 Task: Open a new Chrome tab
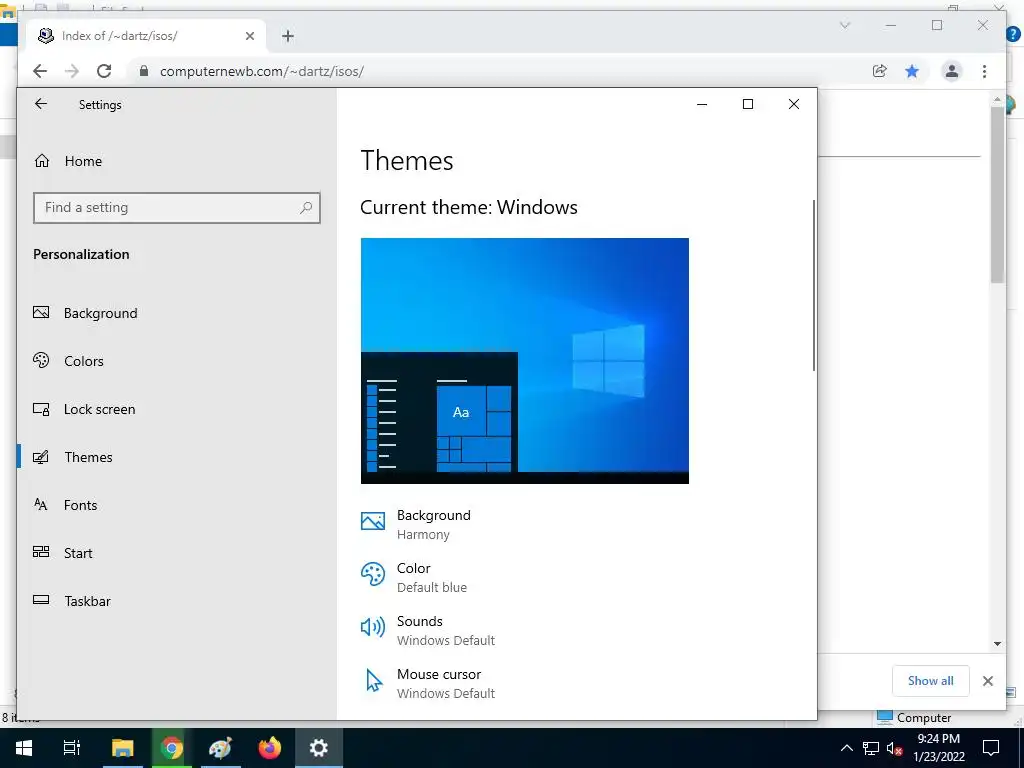tap(288, 36)
